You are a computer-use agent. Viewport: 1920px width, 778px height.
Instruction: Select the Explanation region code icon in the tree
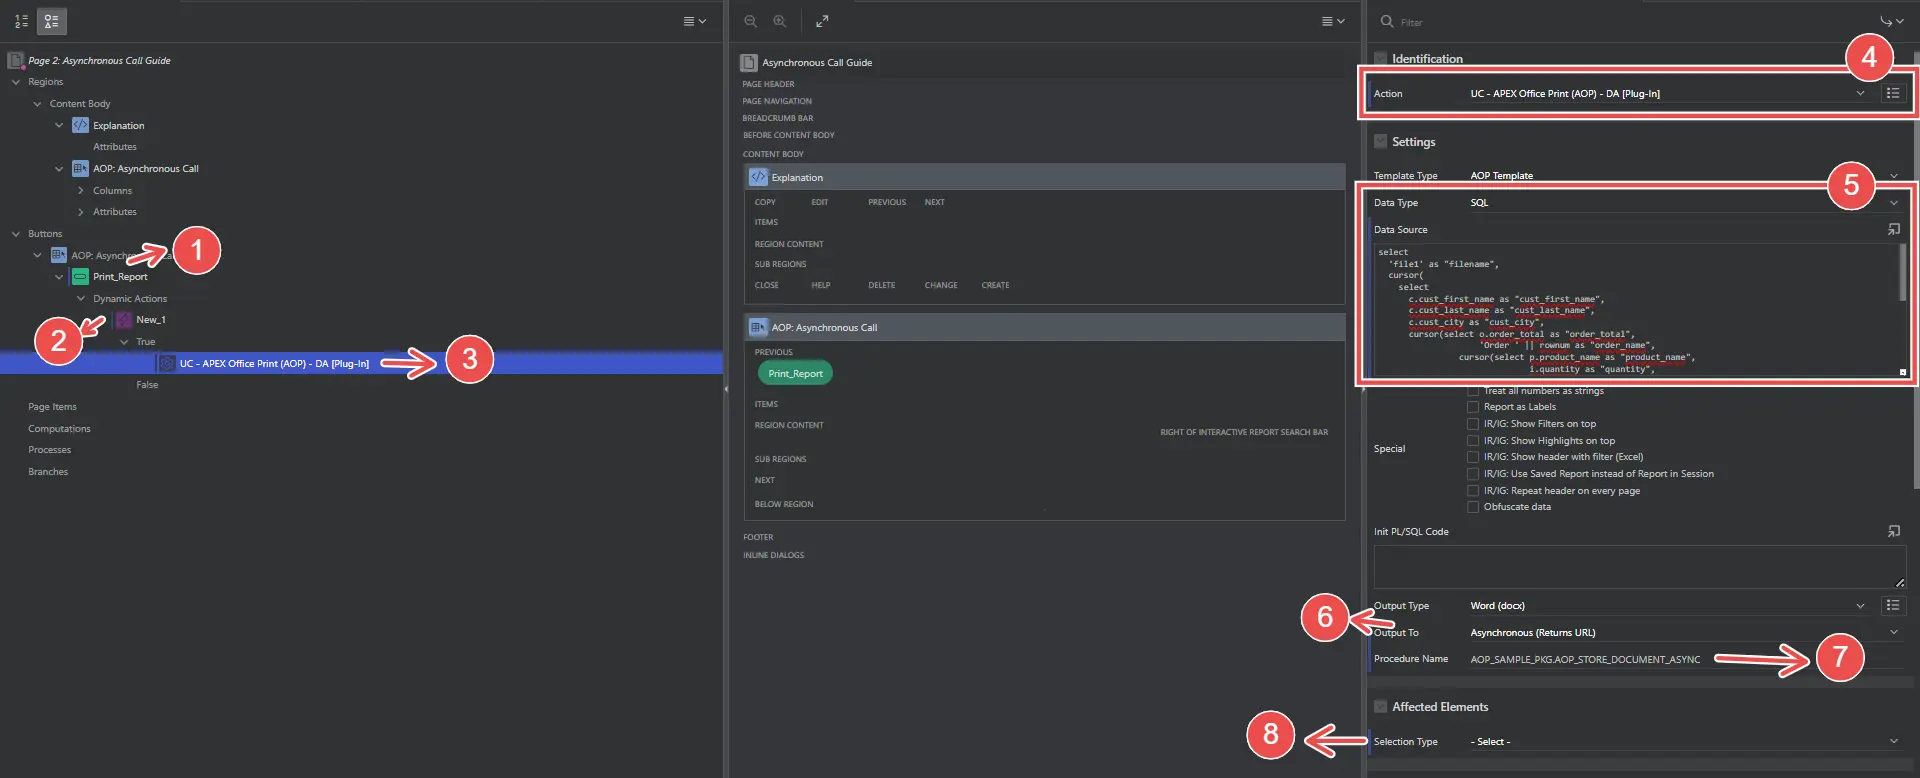tap(80, 125)
